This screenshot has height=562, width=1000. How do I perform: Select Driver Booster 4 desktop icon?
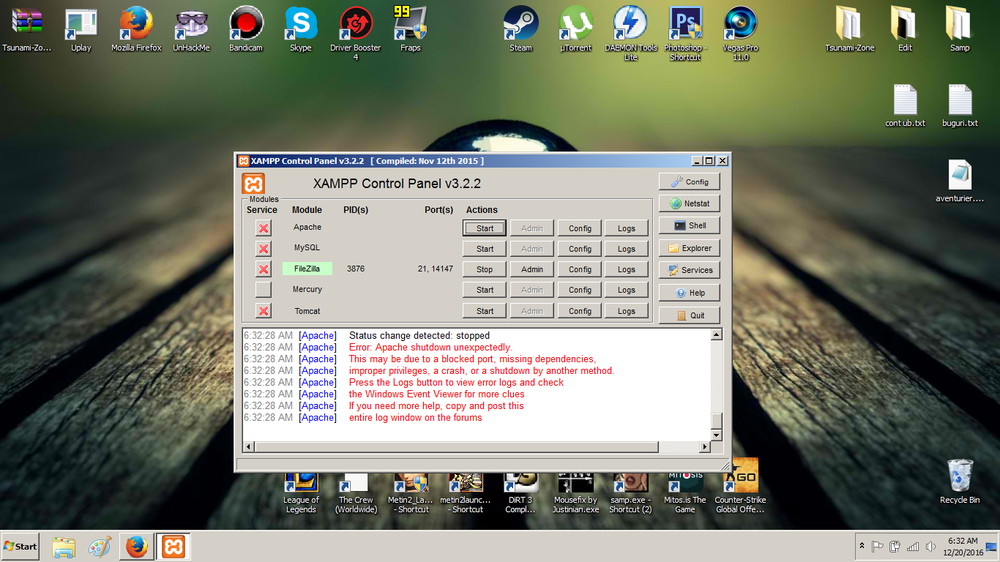pyautogui.click(x=355, y=33)
